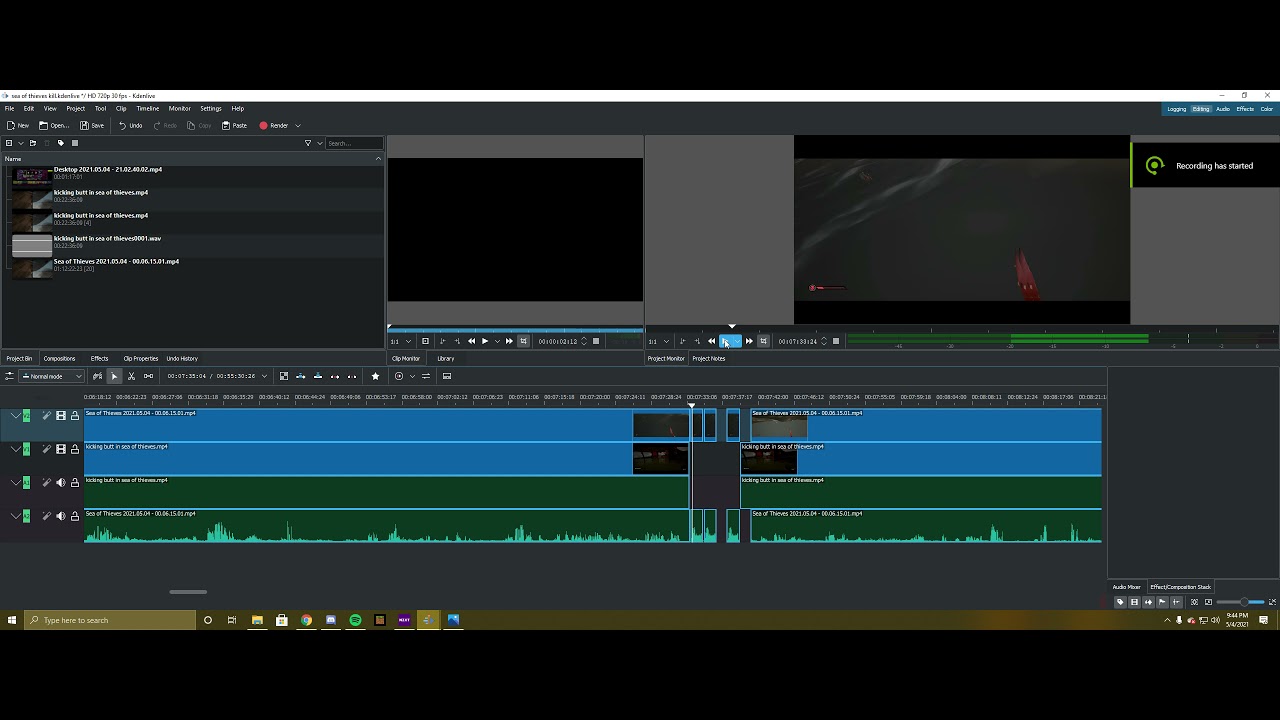Open Windows Start menu
The width and height of the screenshot is (1280, 720).
[x=12, y=620]
